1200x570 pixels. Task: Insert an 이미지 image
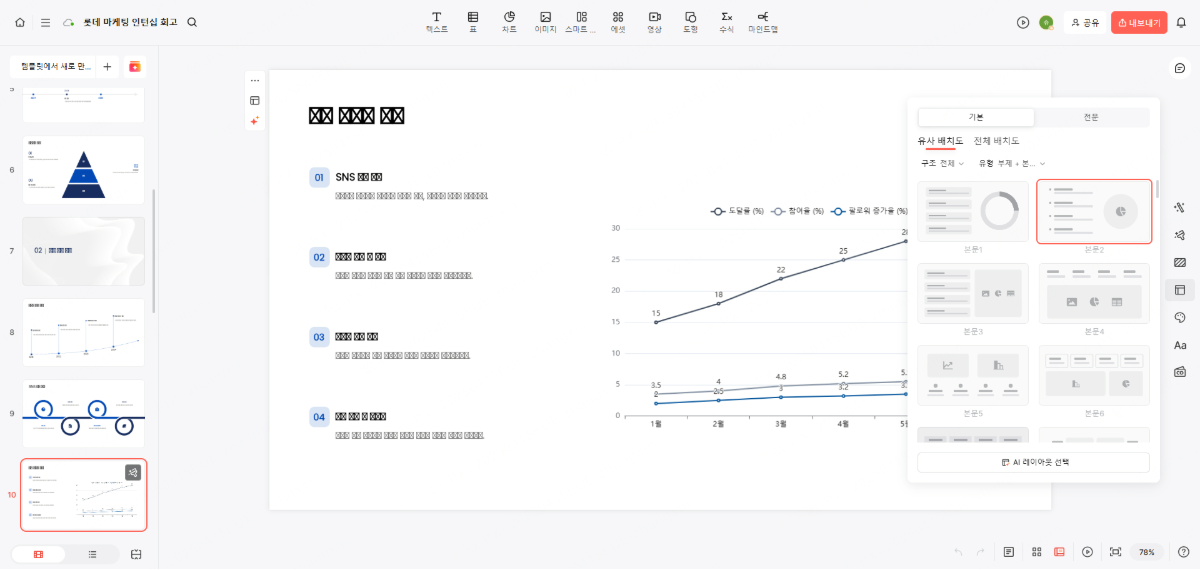point(545,22)
